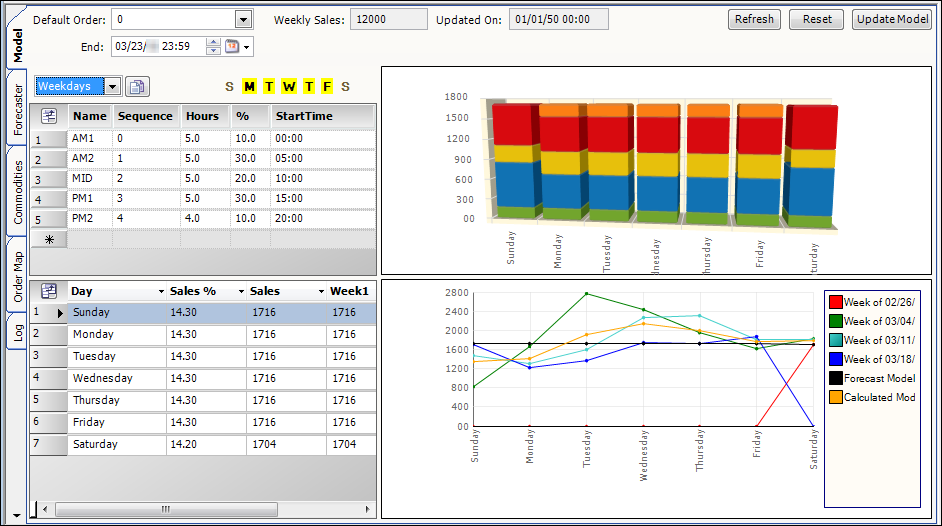Image resolution: width=942 pixels, height=526 pixels.
Task: Click the new row asterisk in shifts grid
Action: [49, 239]
